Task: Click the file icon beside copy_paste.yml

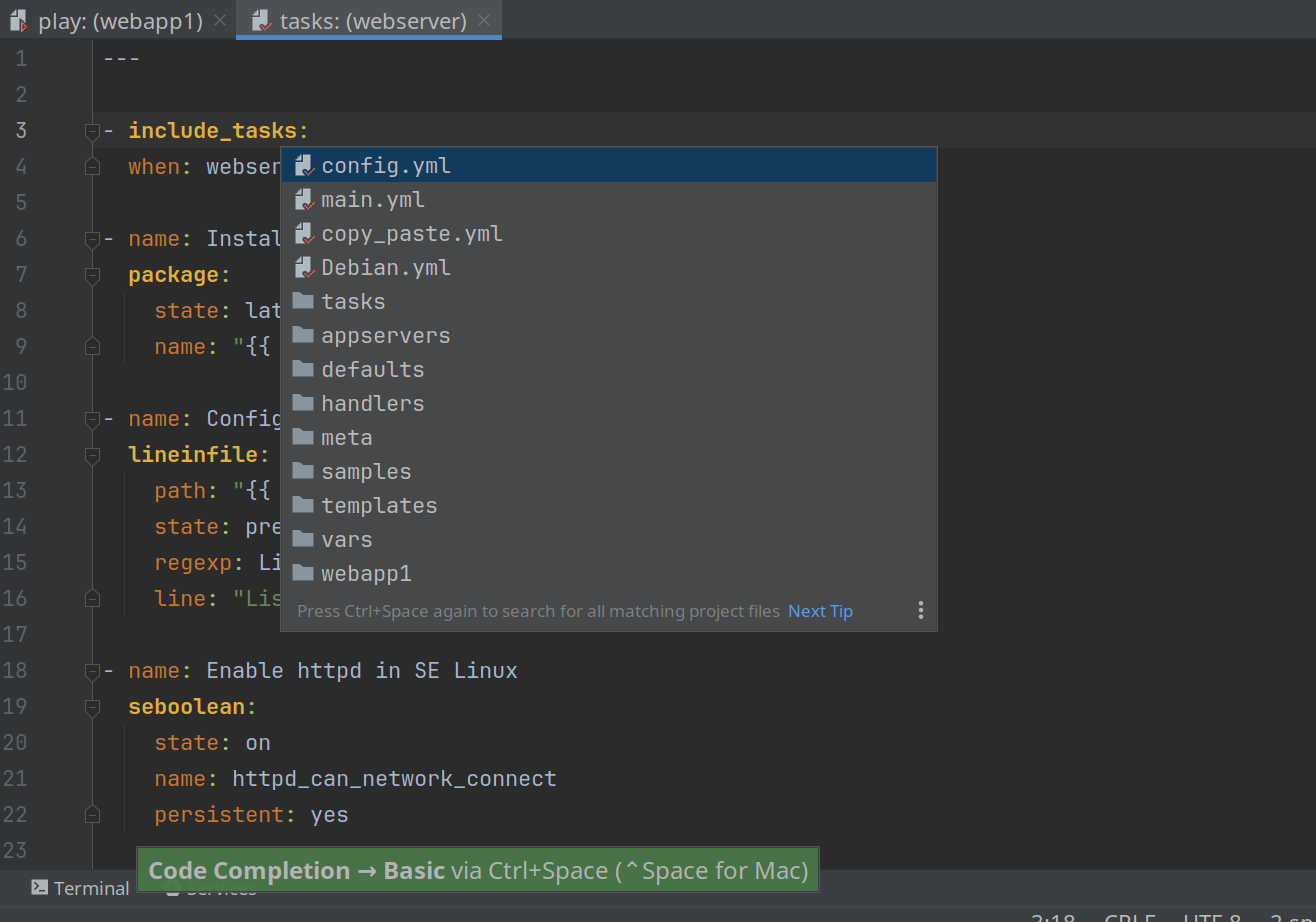Action: 304,234
